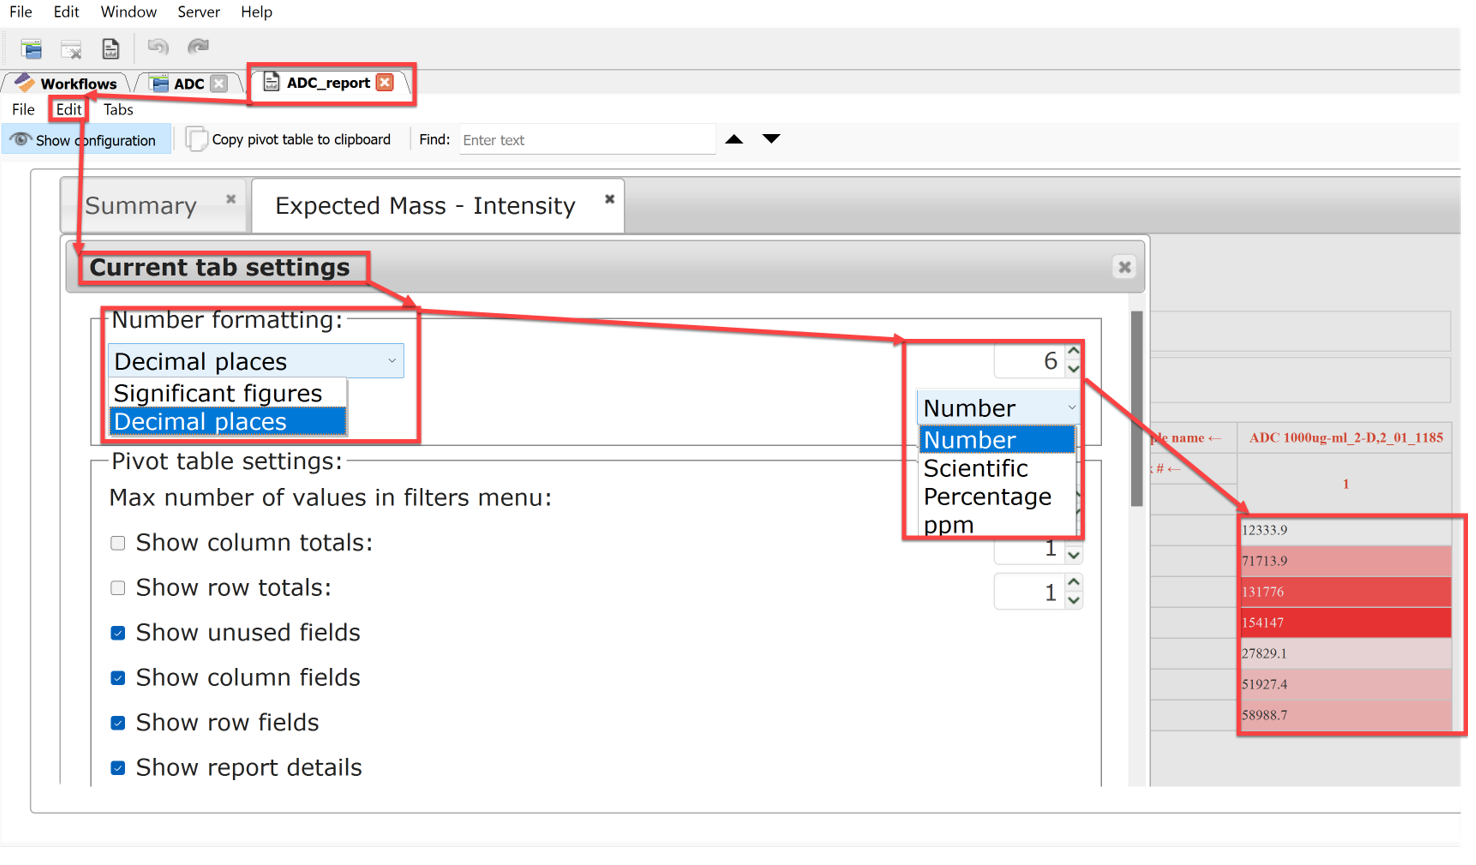Increase the decimal places value 6
1476x865 pixels.
(1073, 351)
